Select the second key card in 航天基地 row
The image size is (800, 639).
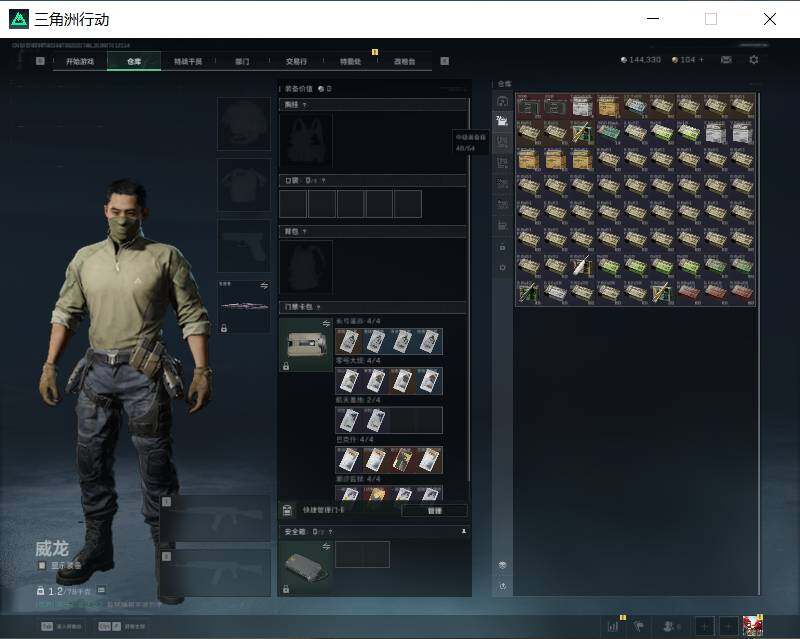click(376, 420)
